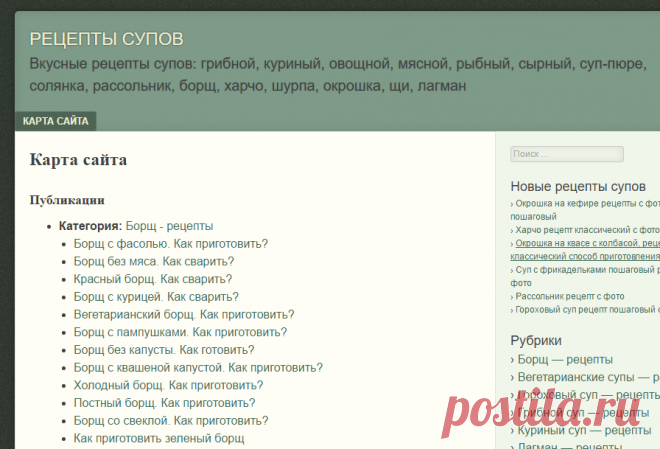Click the tagline starting 'Вкусные рецепты супов'

tap(338, 75)
